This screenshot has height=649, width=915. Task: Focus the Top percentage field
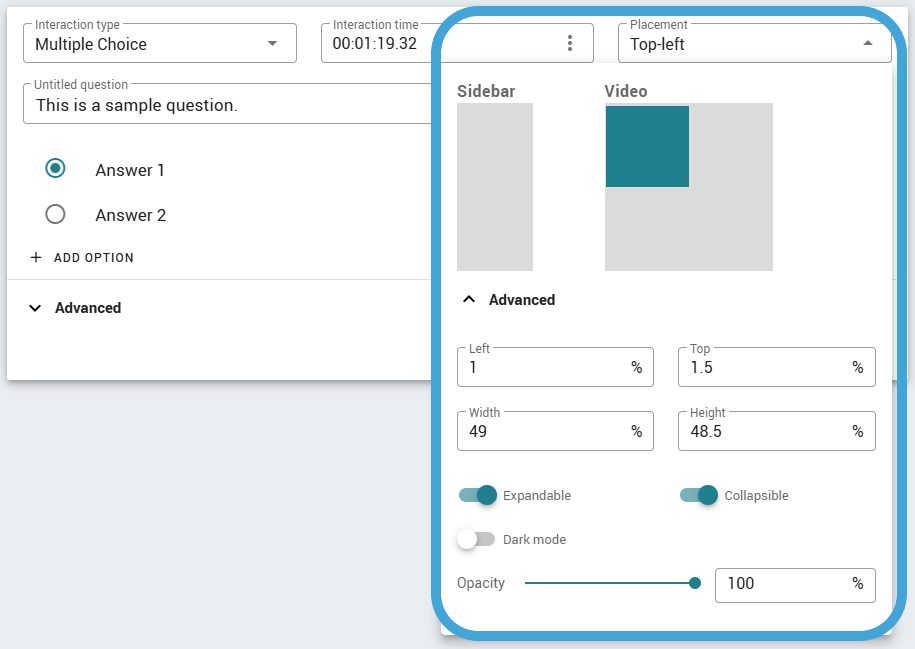(777, 367)
